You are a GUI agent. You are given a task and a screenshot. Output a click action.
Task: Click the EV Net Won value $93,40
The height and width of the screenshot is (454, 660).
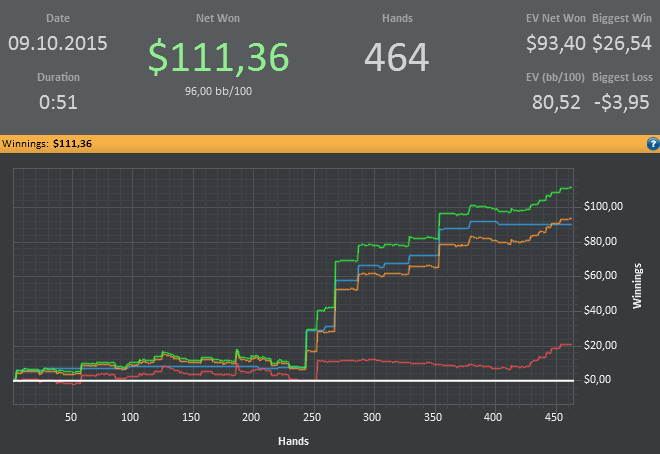556,43
